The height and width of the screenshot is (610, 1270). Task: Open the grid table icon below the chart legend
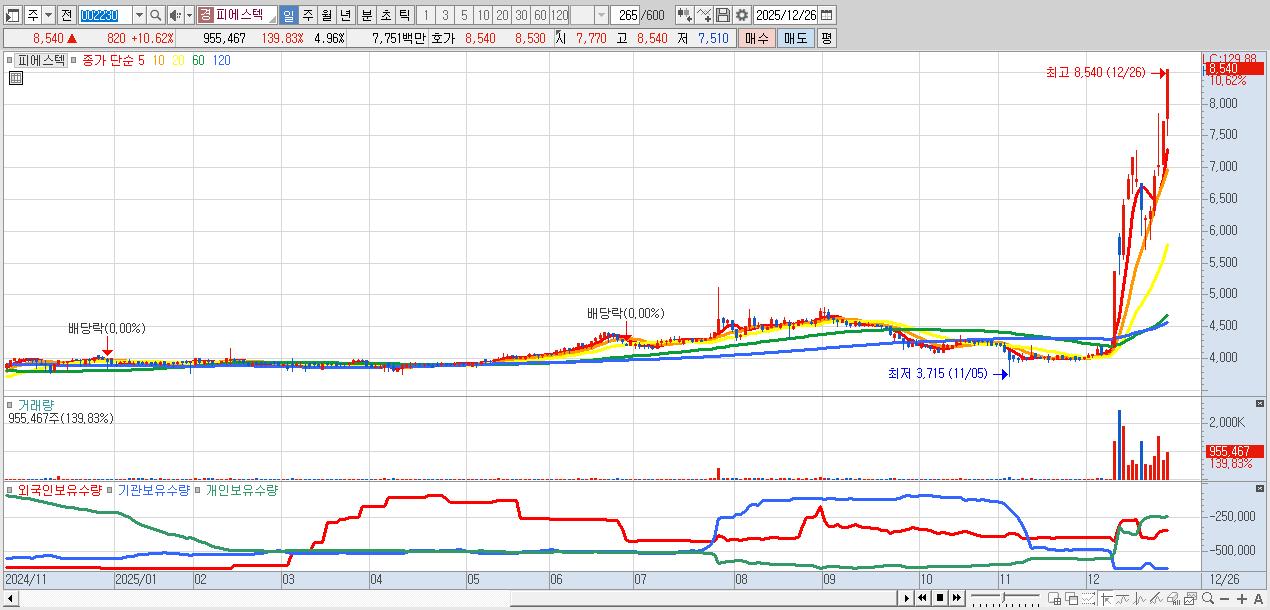click(16, 78)
